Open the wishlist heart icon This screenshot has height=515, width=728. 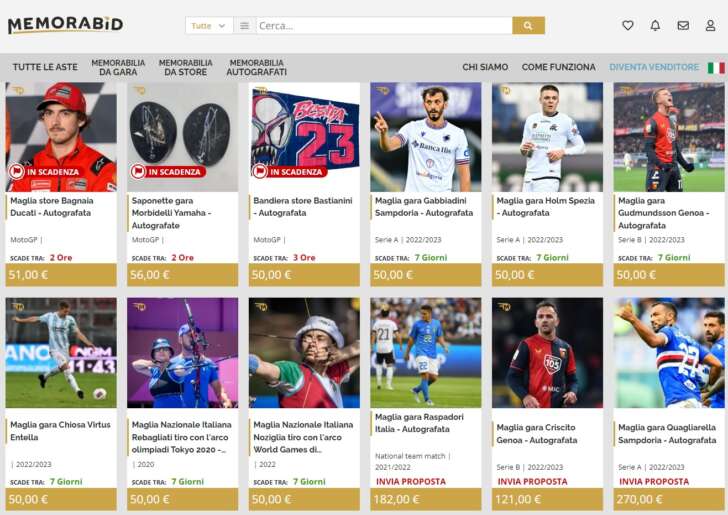click(x=628, y=26)
